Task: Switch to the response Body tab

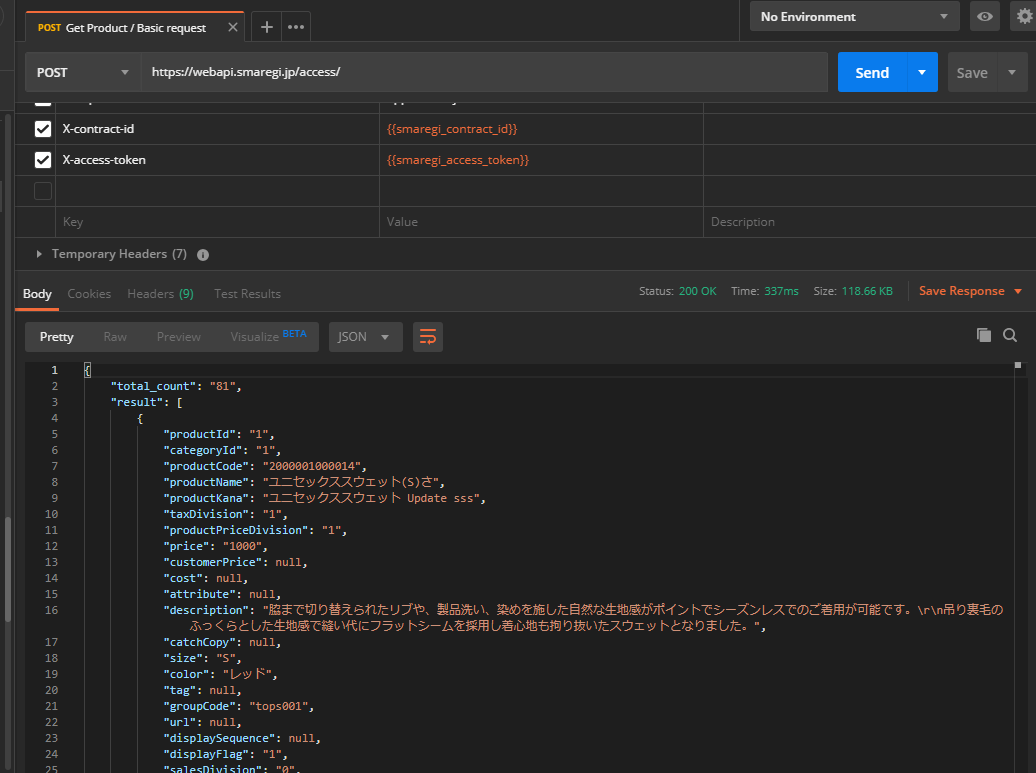Action: point(37,293)
